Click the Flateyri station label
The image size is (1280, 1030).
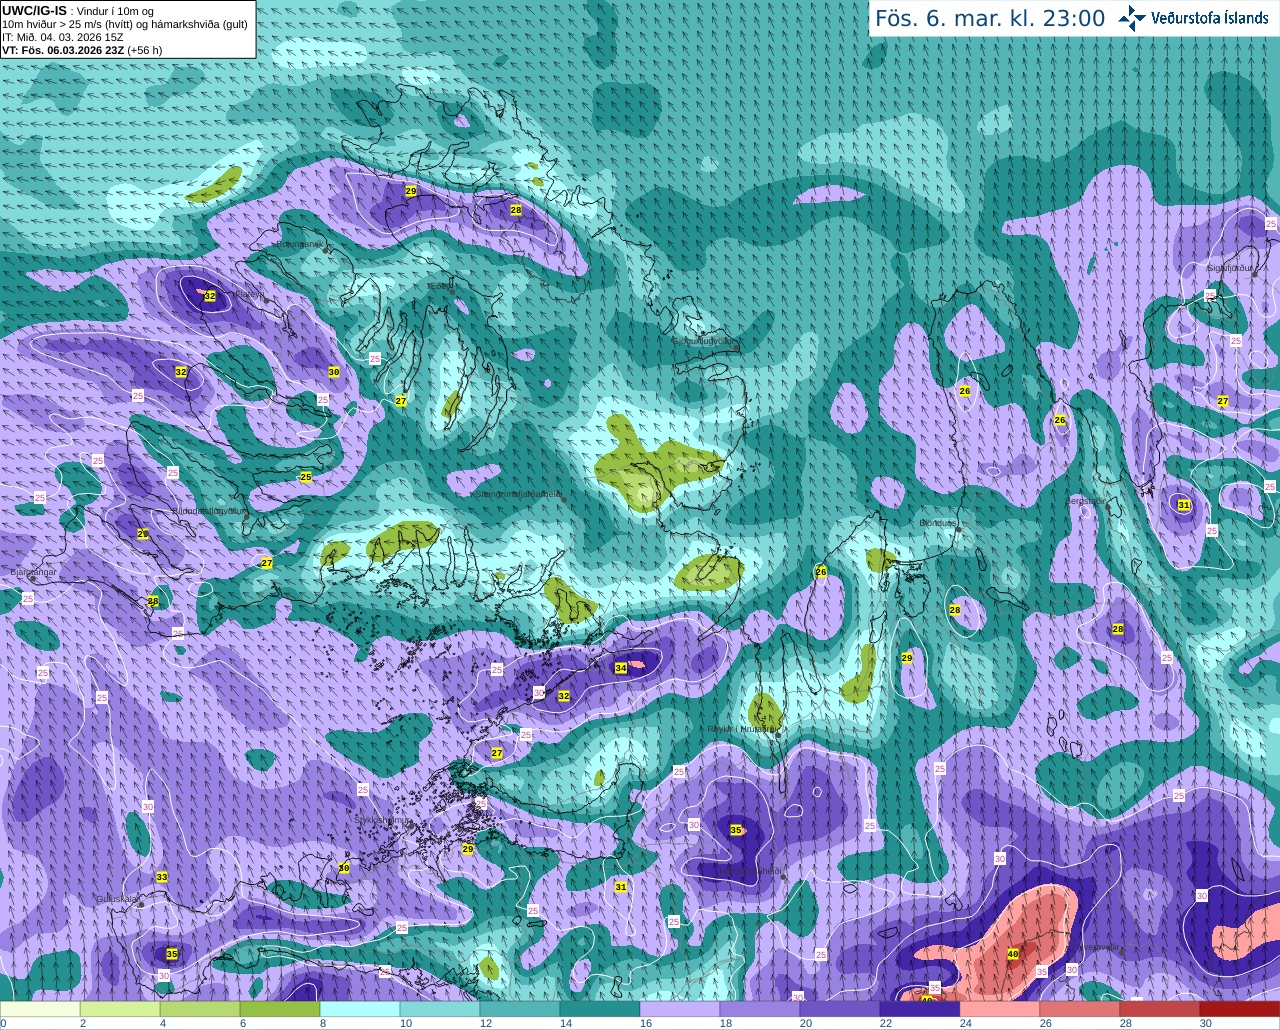pyautogui.click(x=249, y=295)
